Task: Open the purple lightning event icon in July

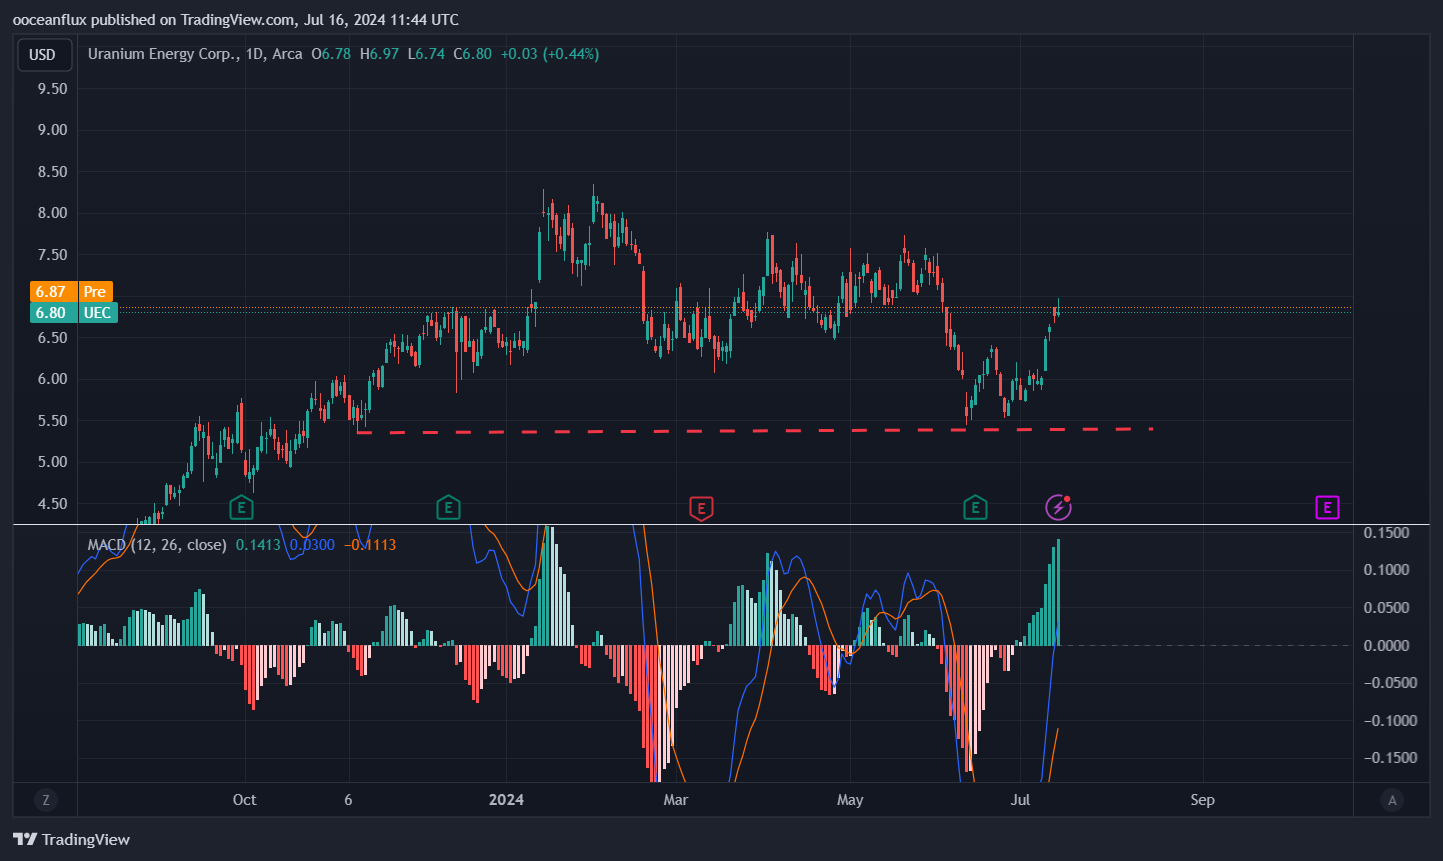Action: click(1058, 508)
